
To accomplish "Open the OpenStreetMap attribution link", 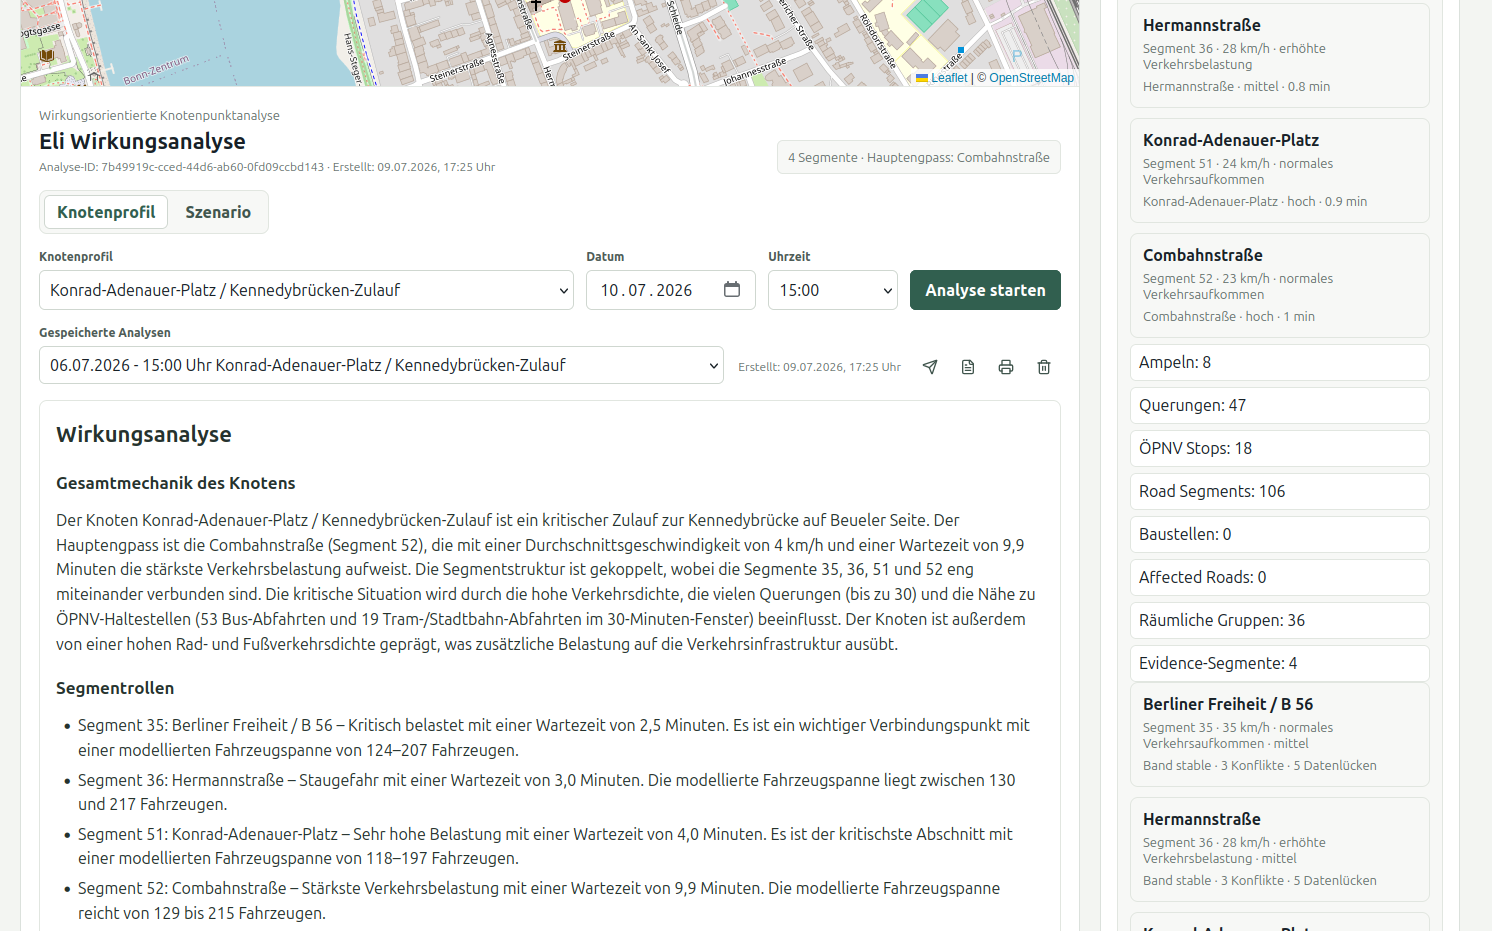I will 1031,78.
